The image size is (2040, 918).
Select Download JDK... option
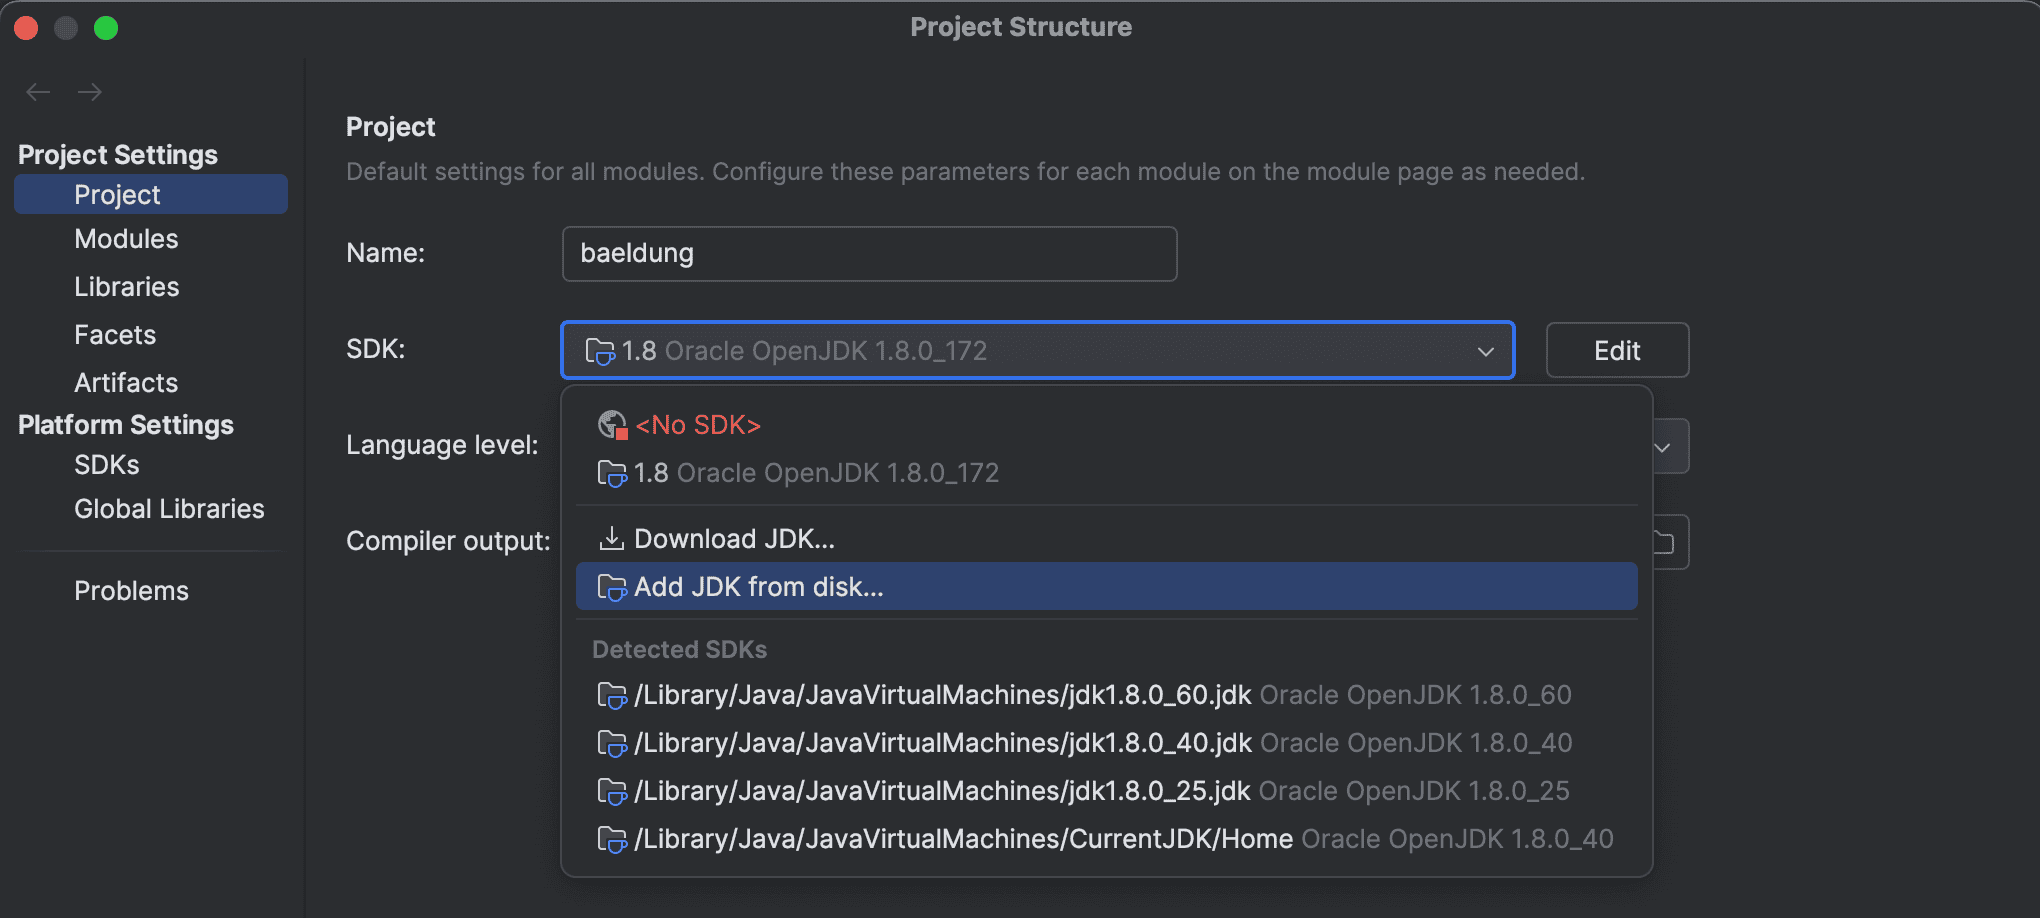pyautogui.click(x=1107, y=539)
